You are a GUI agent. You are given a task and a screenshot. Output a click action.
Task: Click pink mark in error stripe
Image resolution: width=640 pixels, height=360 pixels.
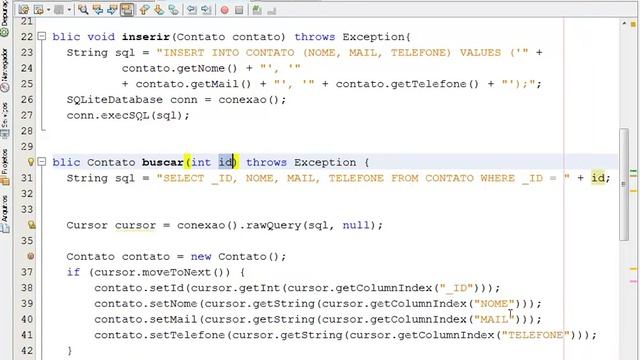633,282
